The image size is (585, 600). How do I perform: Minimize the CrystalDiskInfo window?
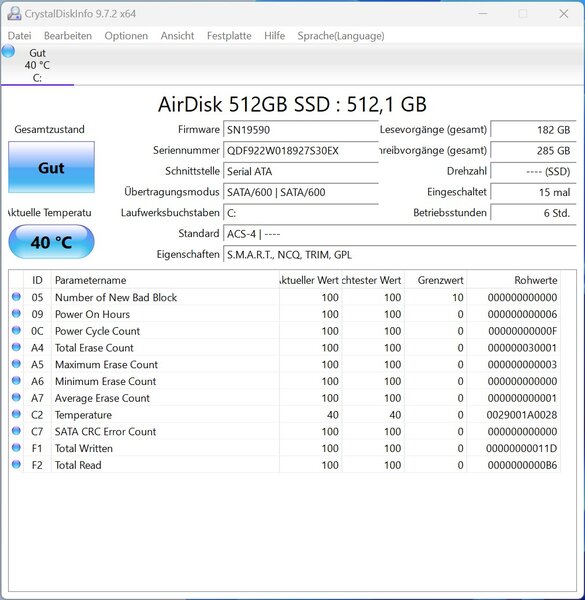click(483, 13)
